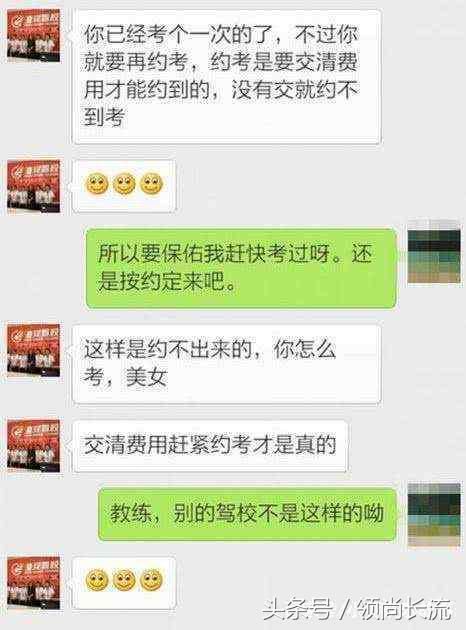This screenshot has width=466, height=630.
Task: Open pixelated user avatar beside 教练 message
Action: click(x=434, y=515)
